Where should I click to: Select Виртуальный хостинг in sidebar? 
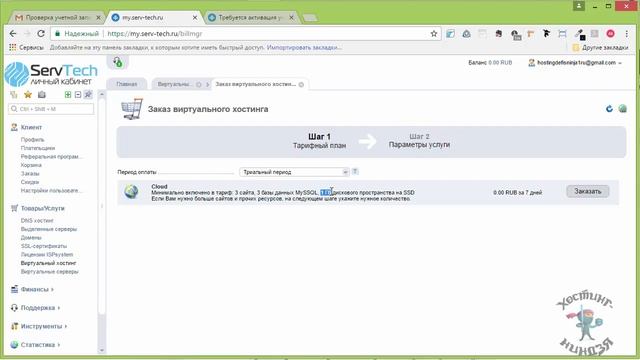[x=48, y=263]
